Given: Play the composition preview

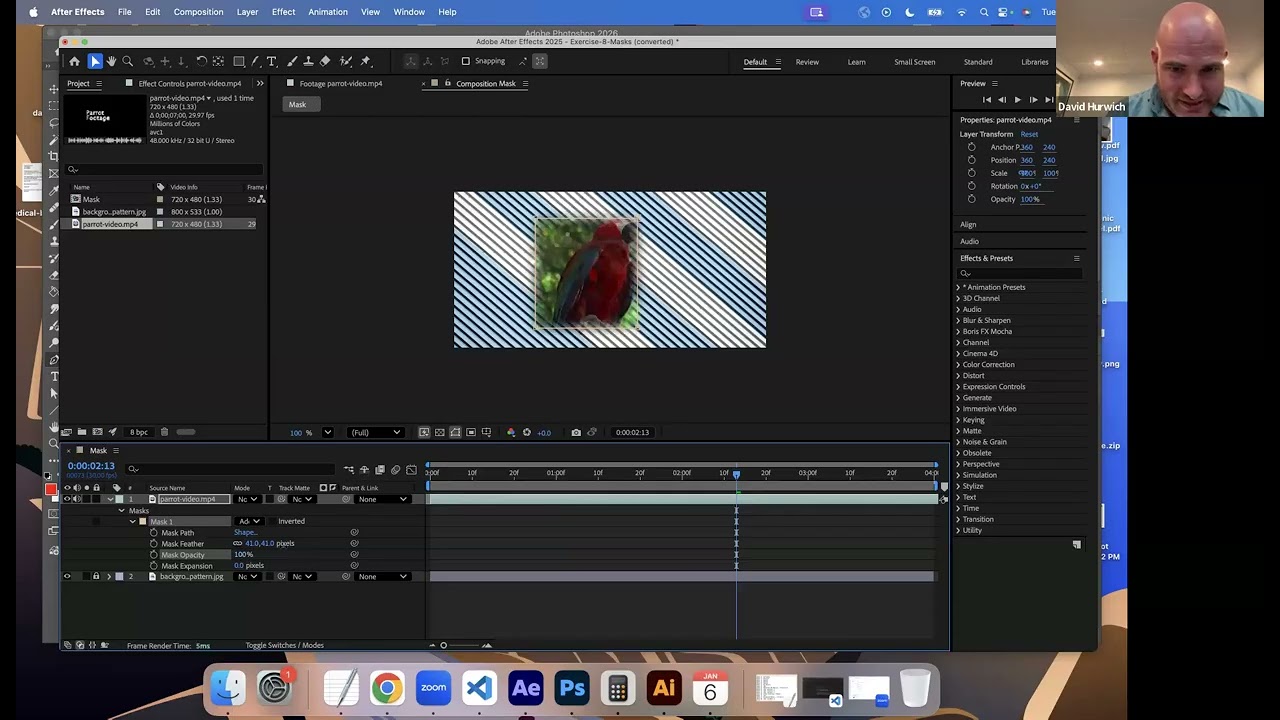Looking at the screenshot, I should tap(1017, 100).
